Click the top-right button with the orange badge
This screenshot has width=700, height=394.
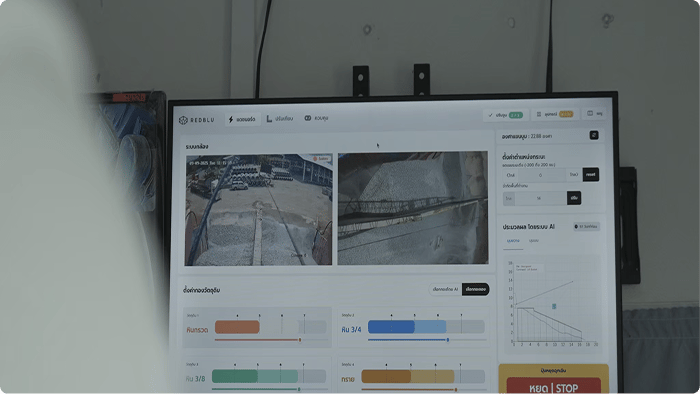[555, 114]
